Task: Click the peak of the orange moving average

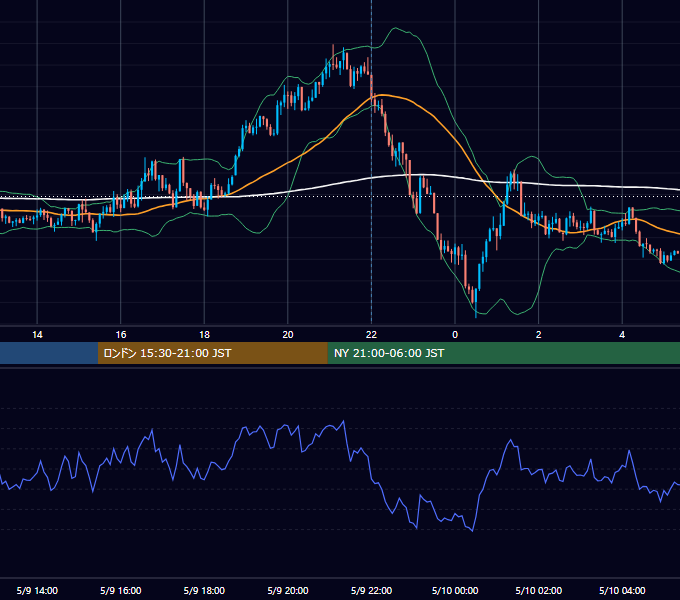Action: pyautogui.click(x=382, y=95)
